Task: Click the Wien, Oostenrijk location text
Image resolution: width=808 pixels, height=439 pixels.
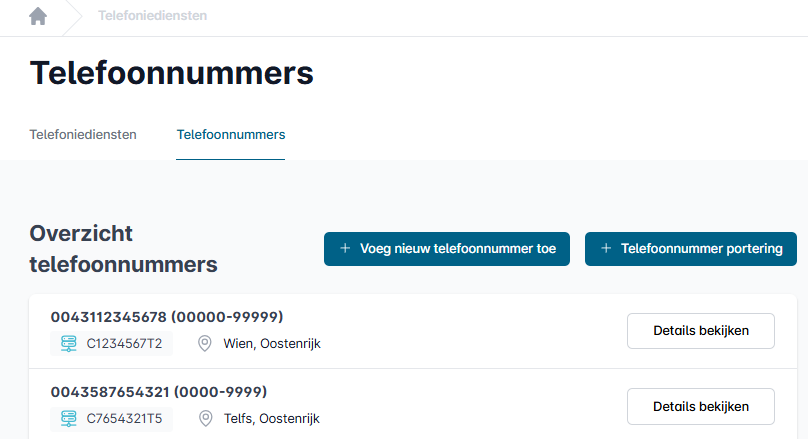Action: tap(272, 344)
